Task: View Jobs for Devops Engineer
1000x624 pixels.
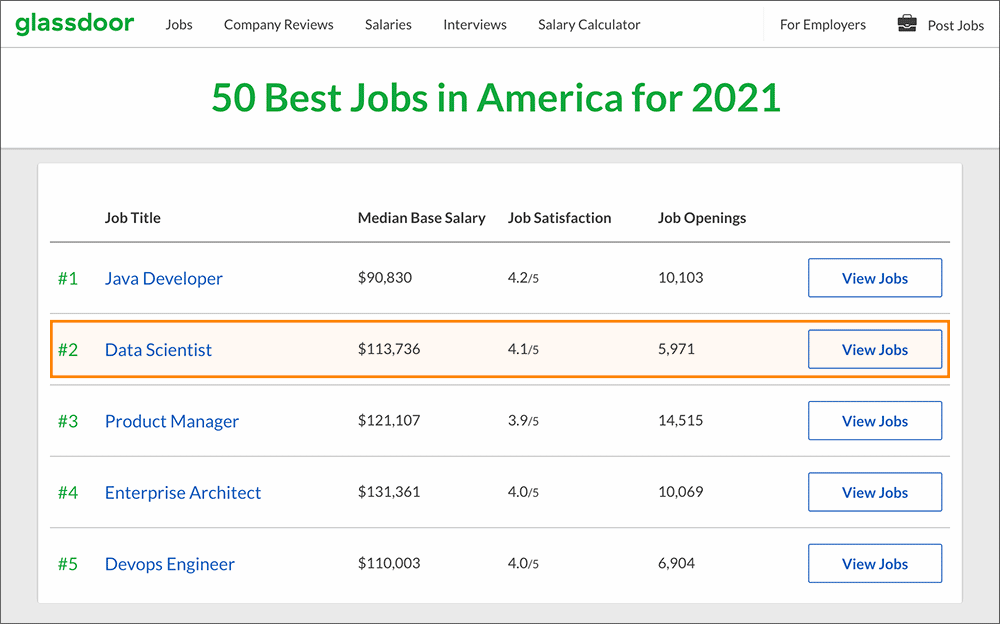Action: (875, 563)
